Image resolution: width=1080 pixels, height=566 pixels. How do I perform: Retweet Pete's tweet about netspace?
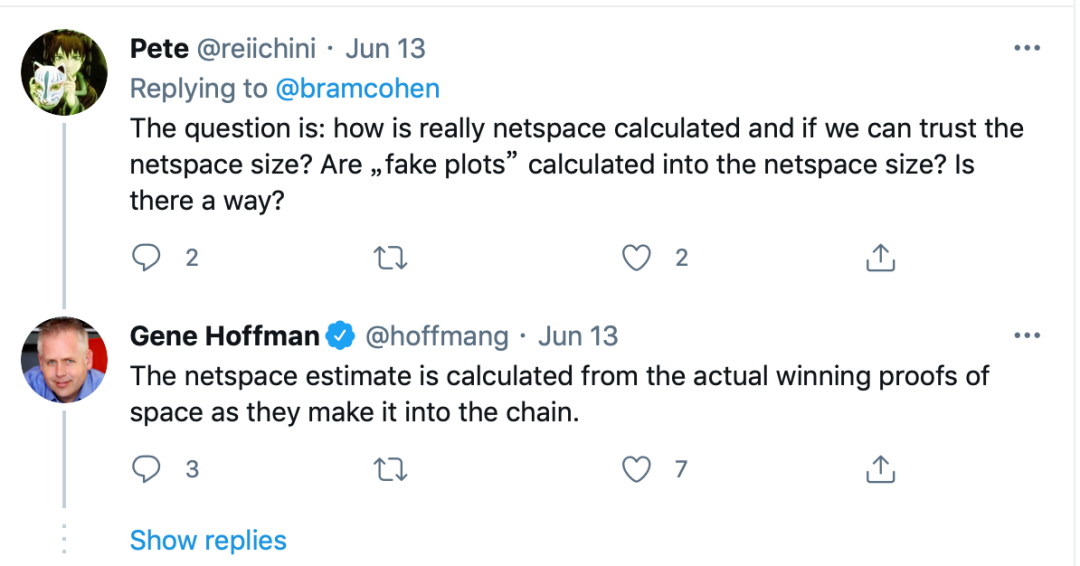pyautogui.click(x=391, y=258)
